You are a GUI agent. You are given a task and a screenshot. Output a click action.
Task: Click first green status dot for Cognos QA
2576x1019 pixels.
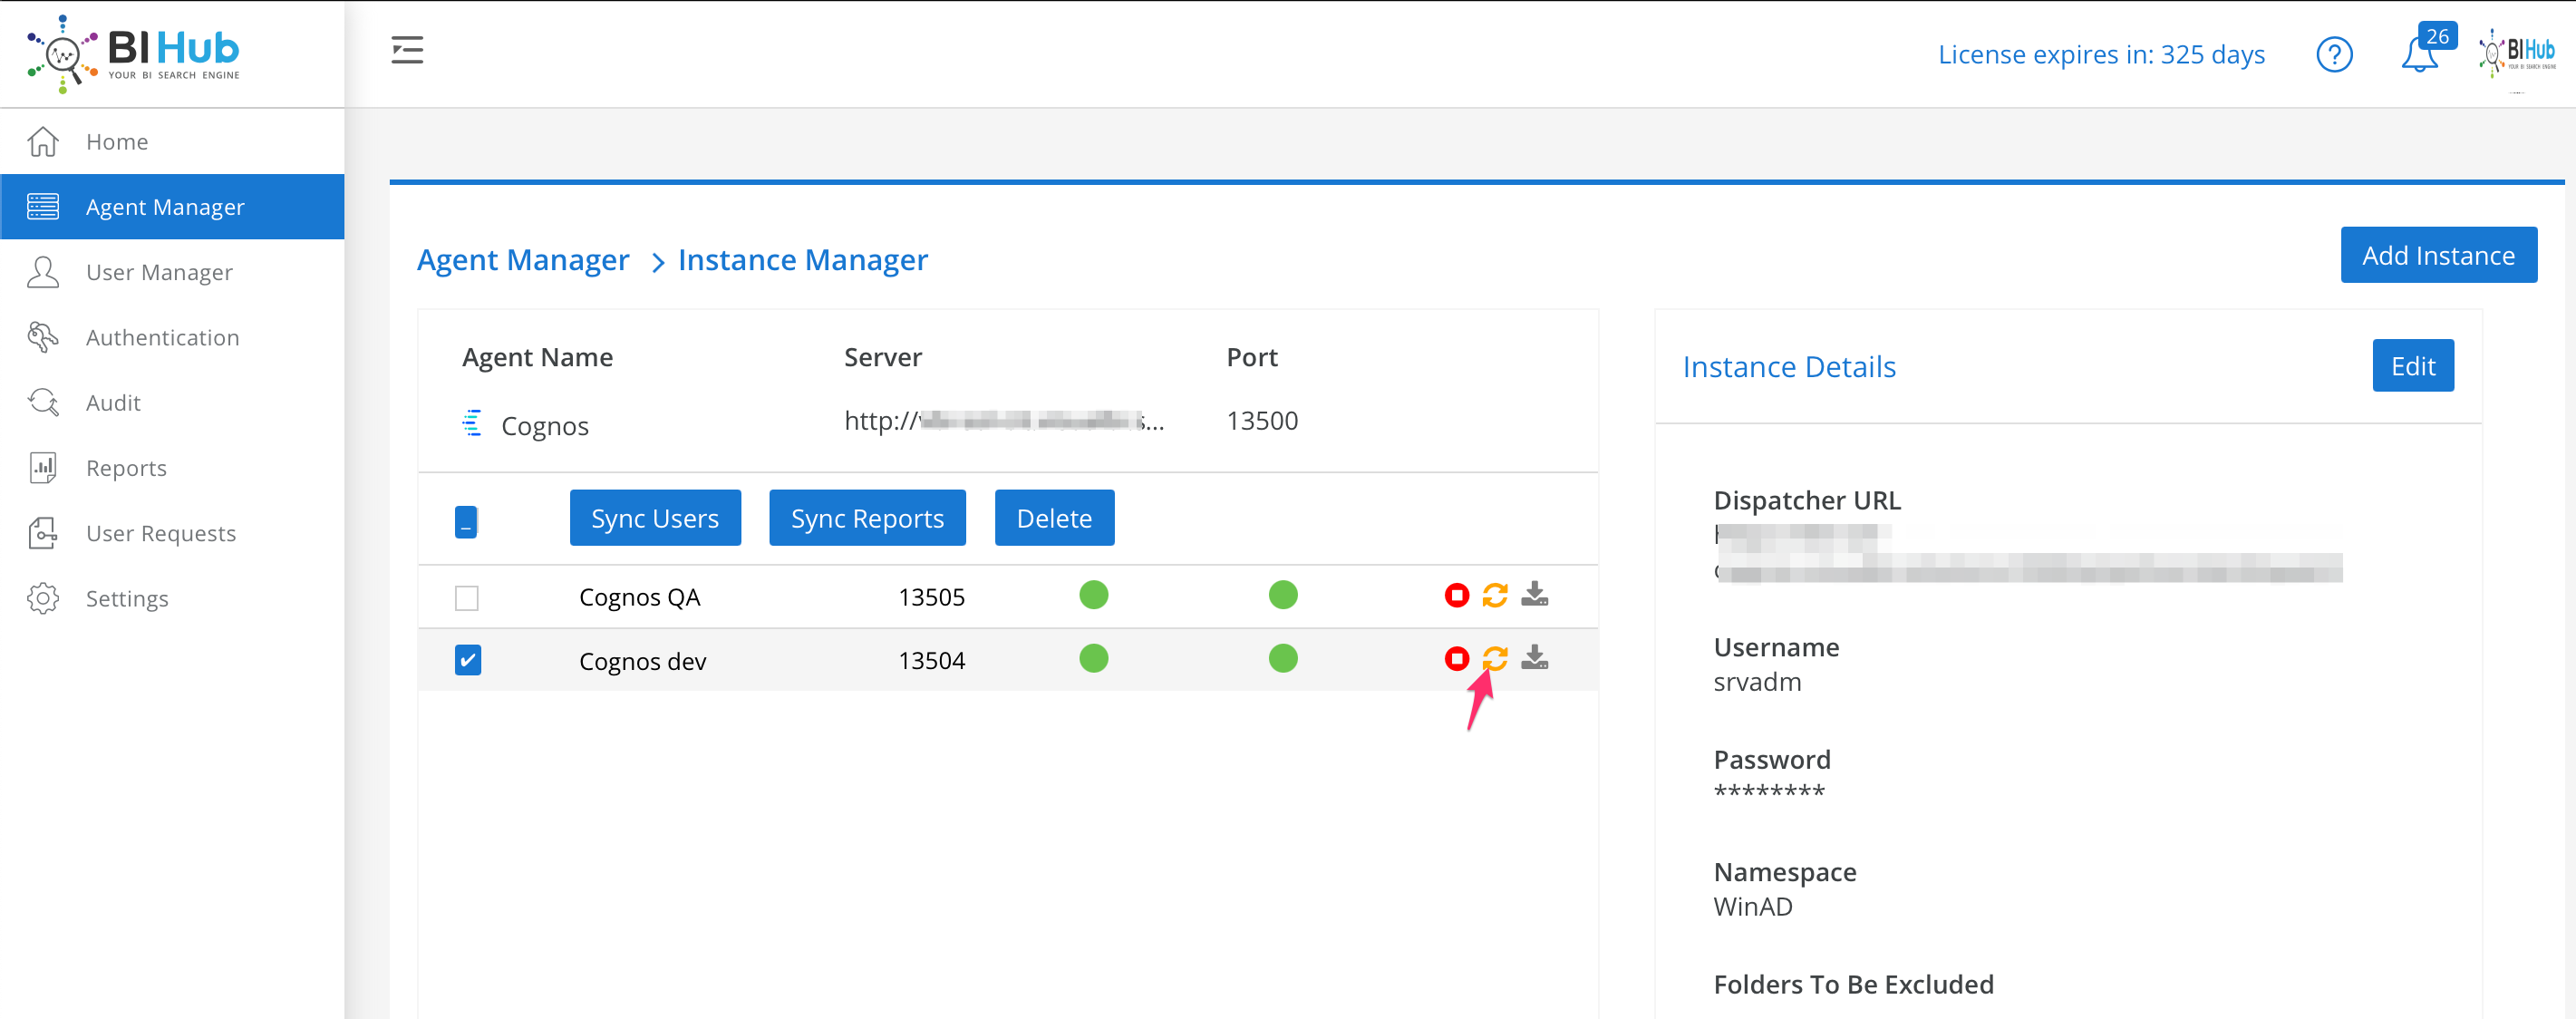(x=1094, y=595)
